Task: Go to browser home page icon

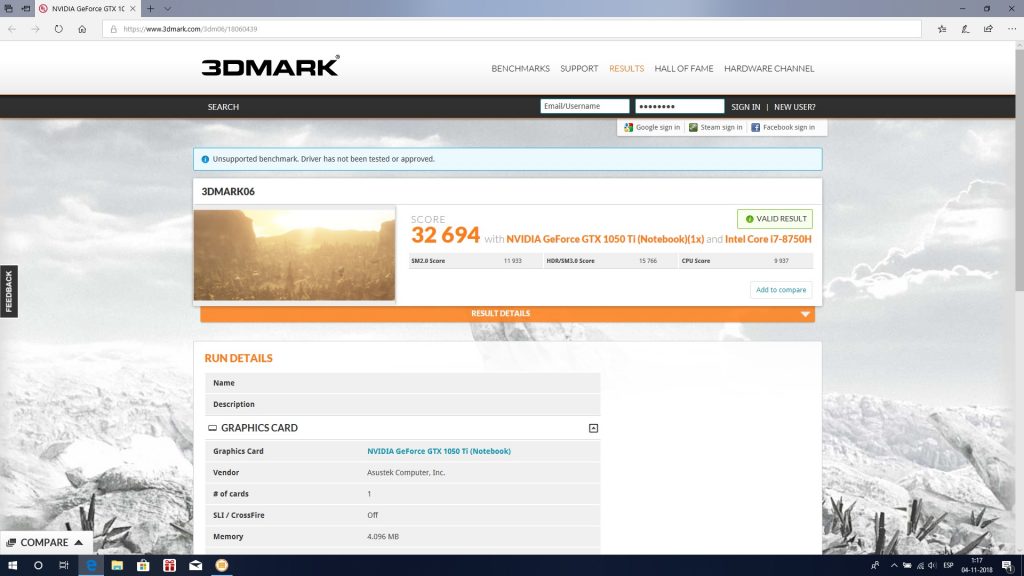Action: [x=83, y=29]
